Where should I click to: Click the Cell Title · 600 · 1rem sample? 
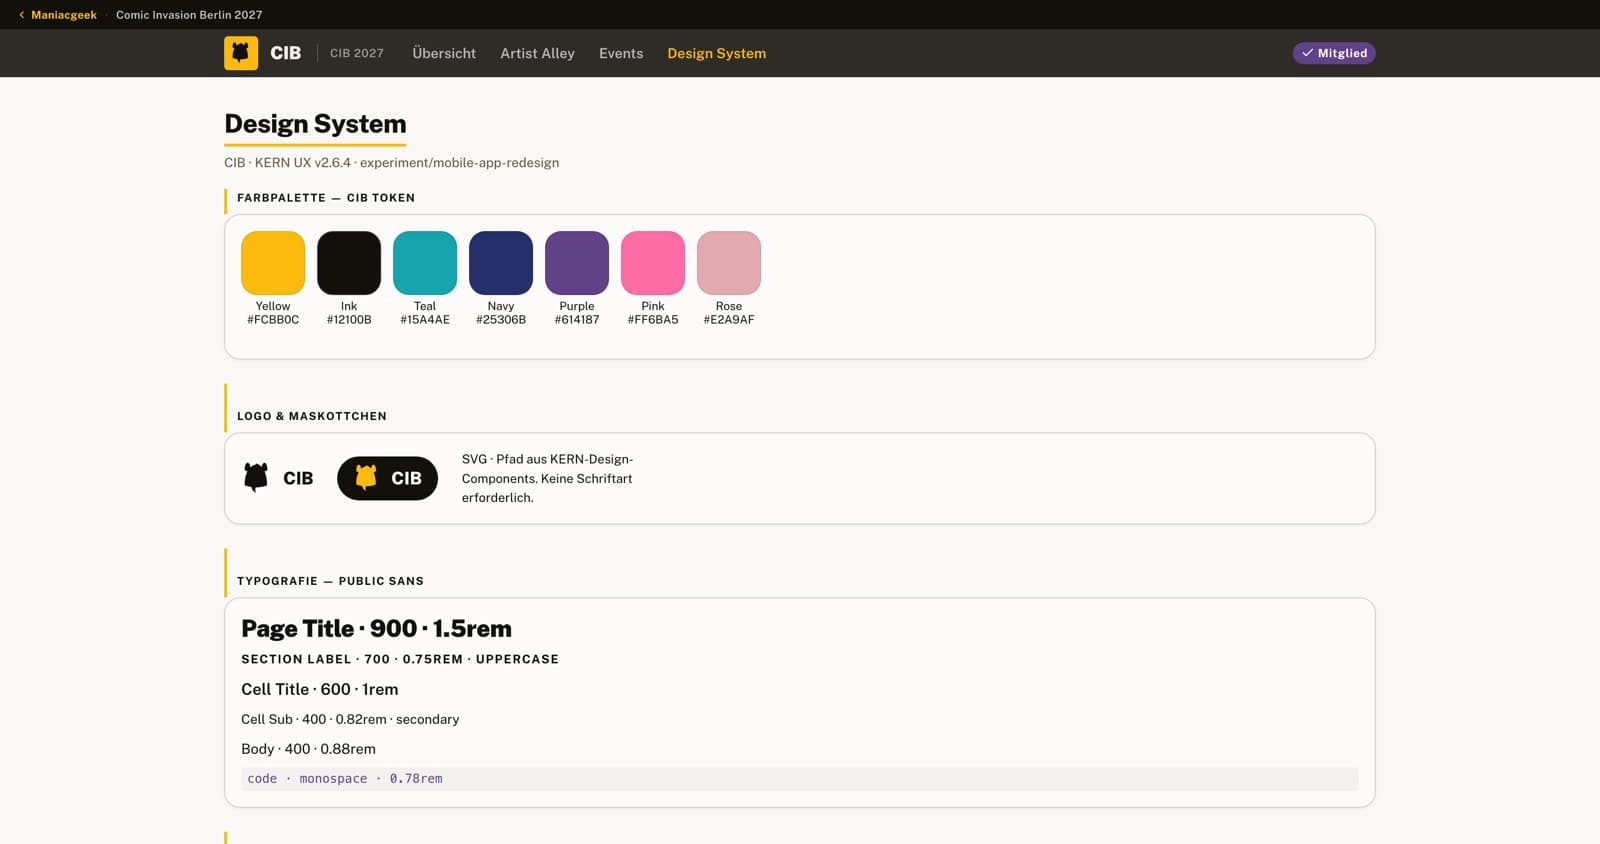tap(320, 689)
